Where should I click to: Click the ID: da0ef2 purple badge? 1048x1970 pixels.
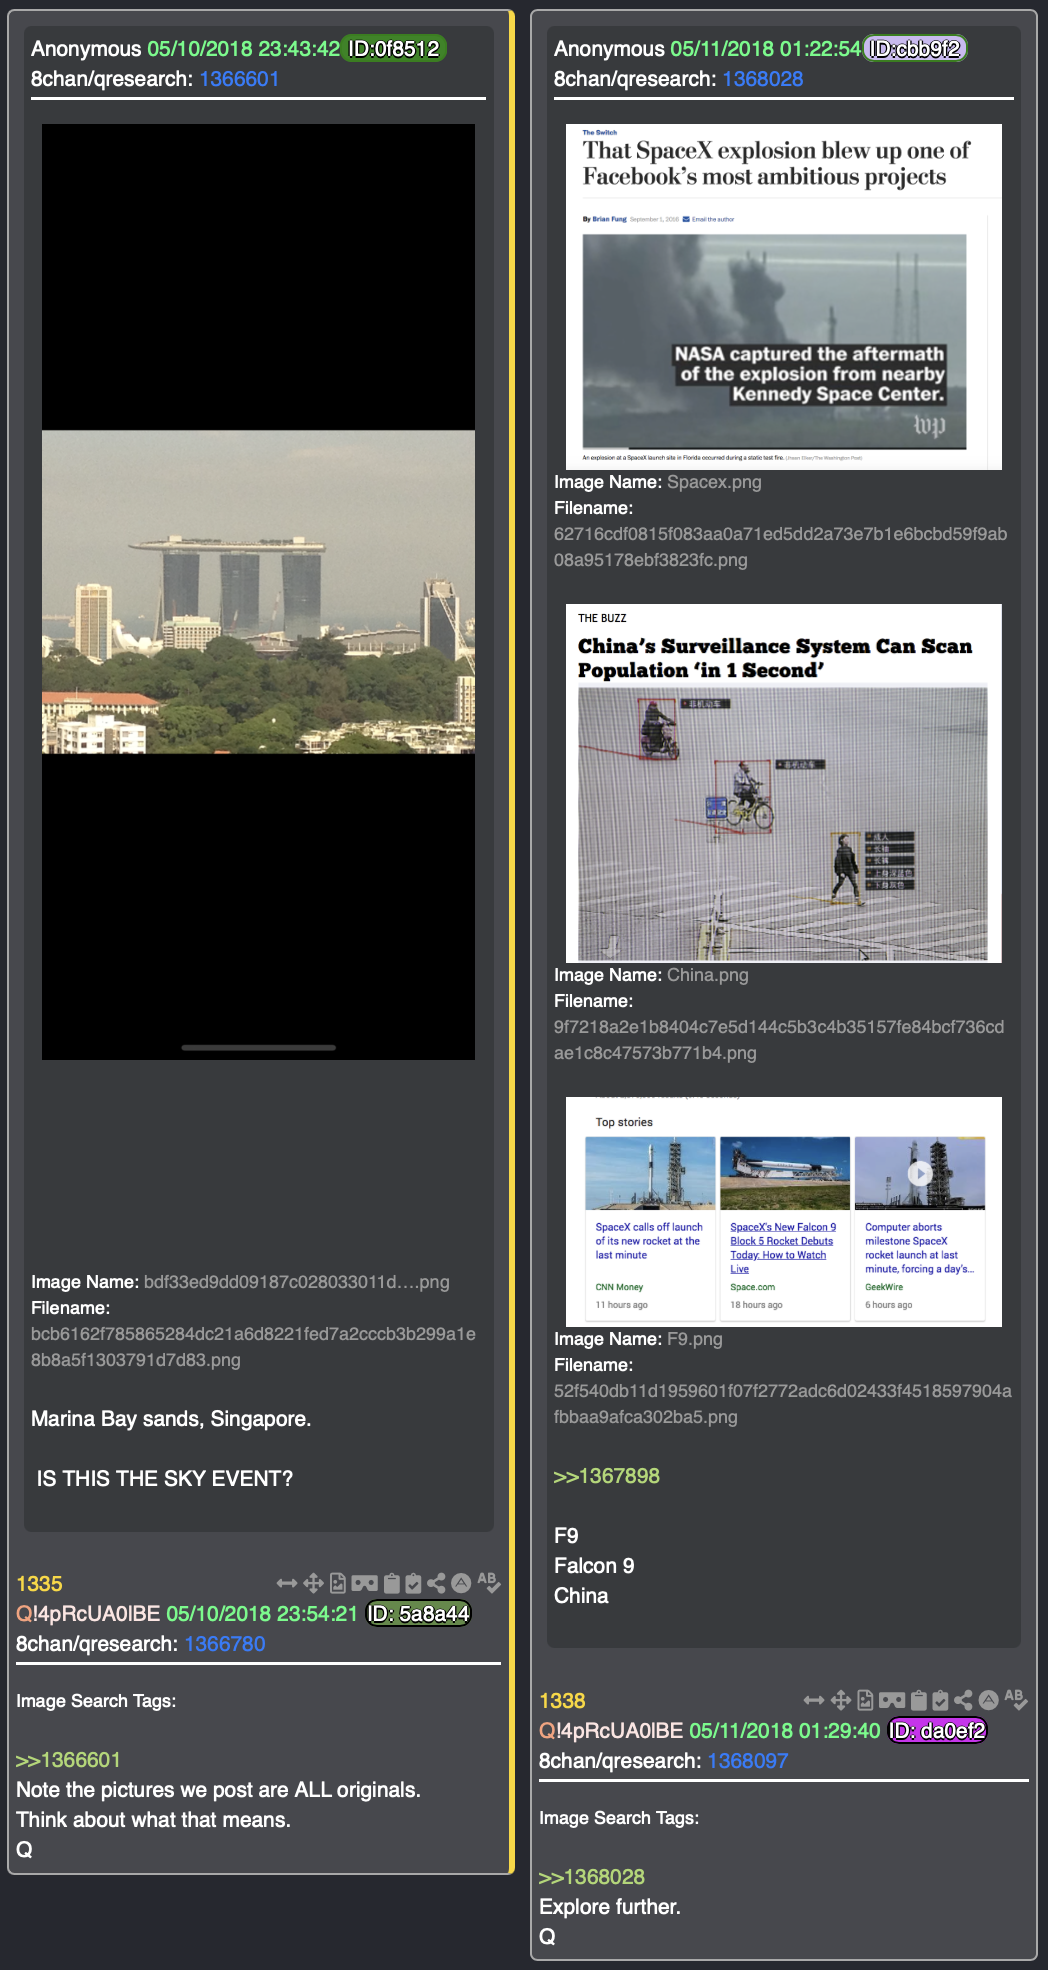pyautogui.click(x=938, y=1731)
